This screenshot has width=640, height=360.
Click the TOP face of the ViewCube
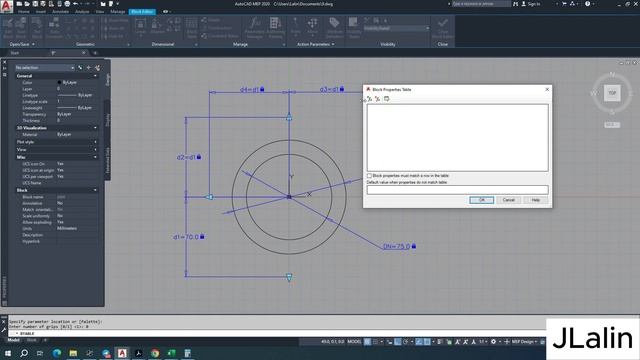612,93
